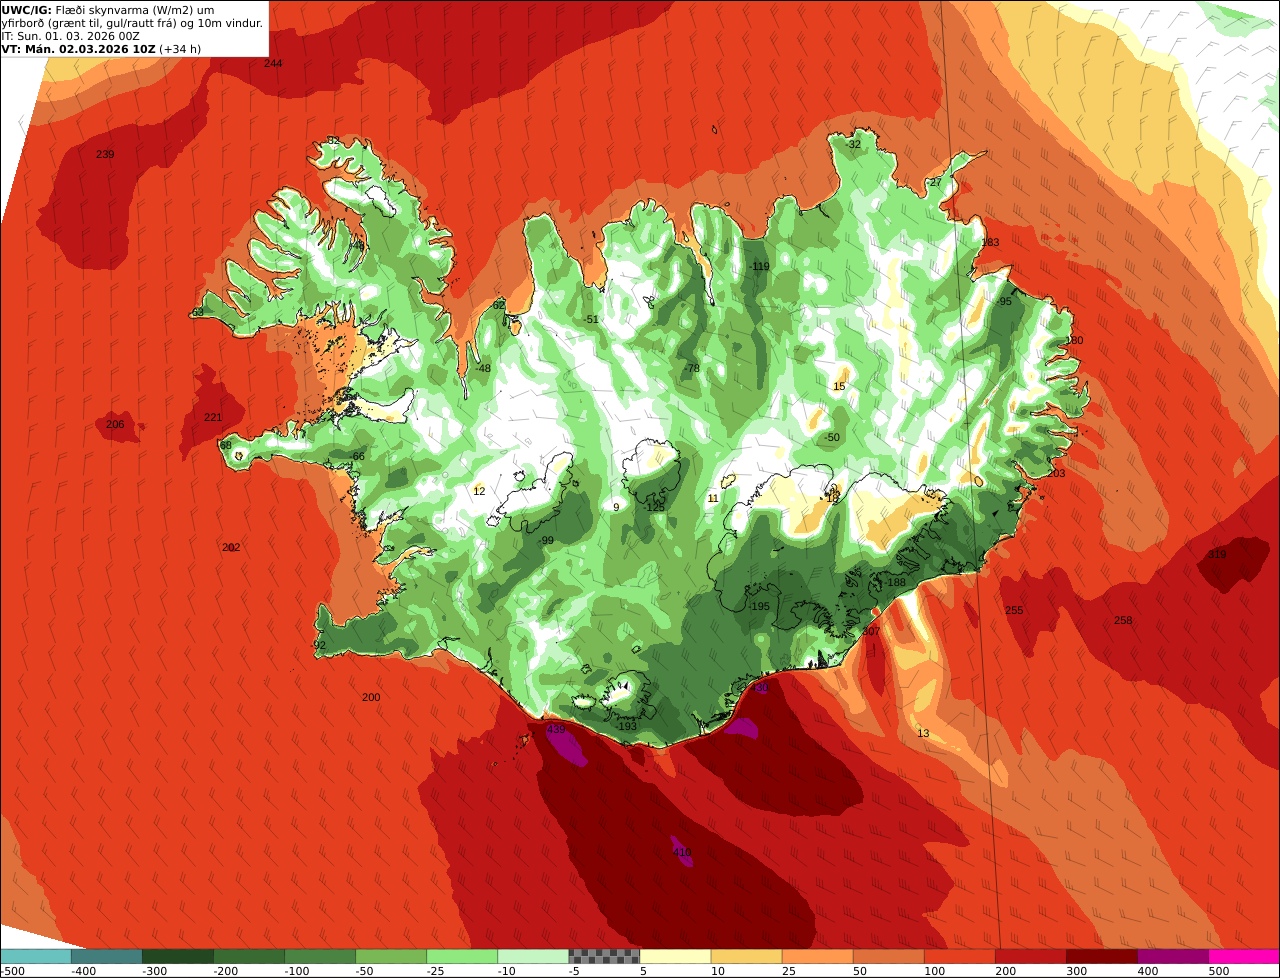Pick the dark maroon 300 to 400 legend swatch
Screen dimensions: 1280x978
click(1101, 957)
